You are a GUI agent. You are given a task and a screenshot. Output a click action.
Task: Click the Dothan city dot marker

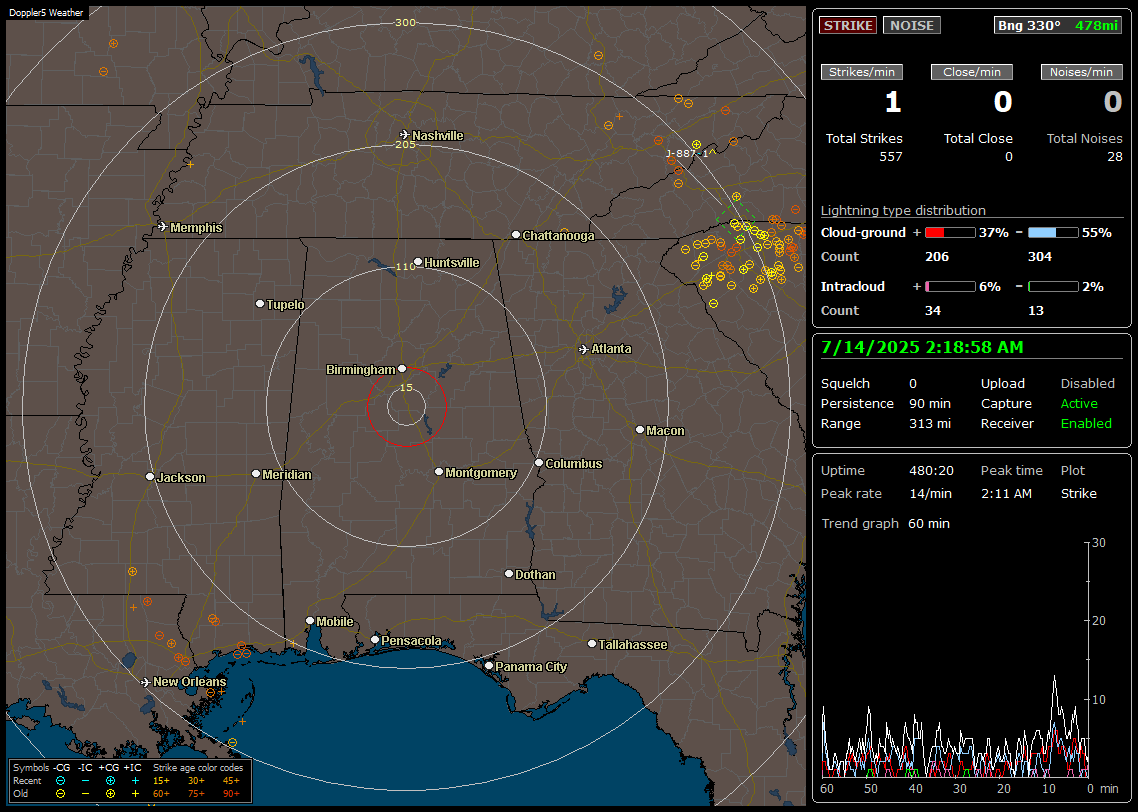(x=509, y=573)
